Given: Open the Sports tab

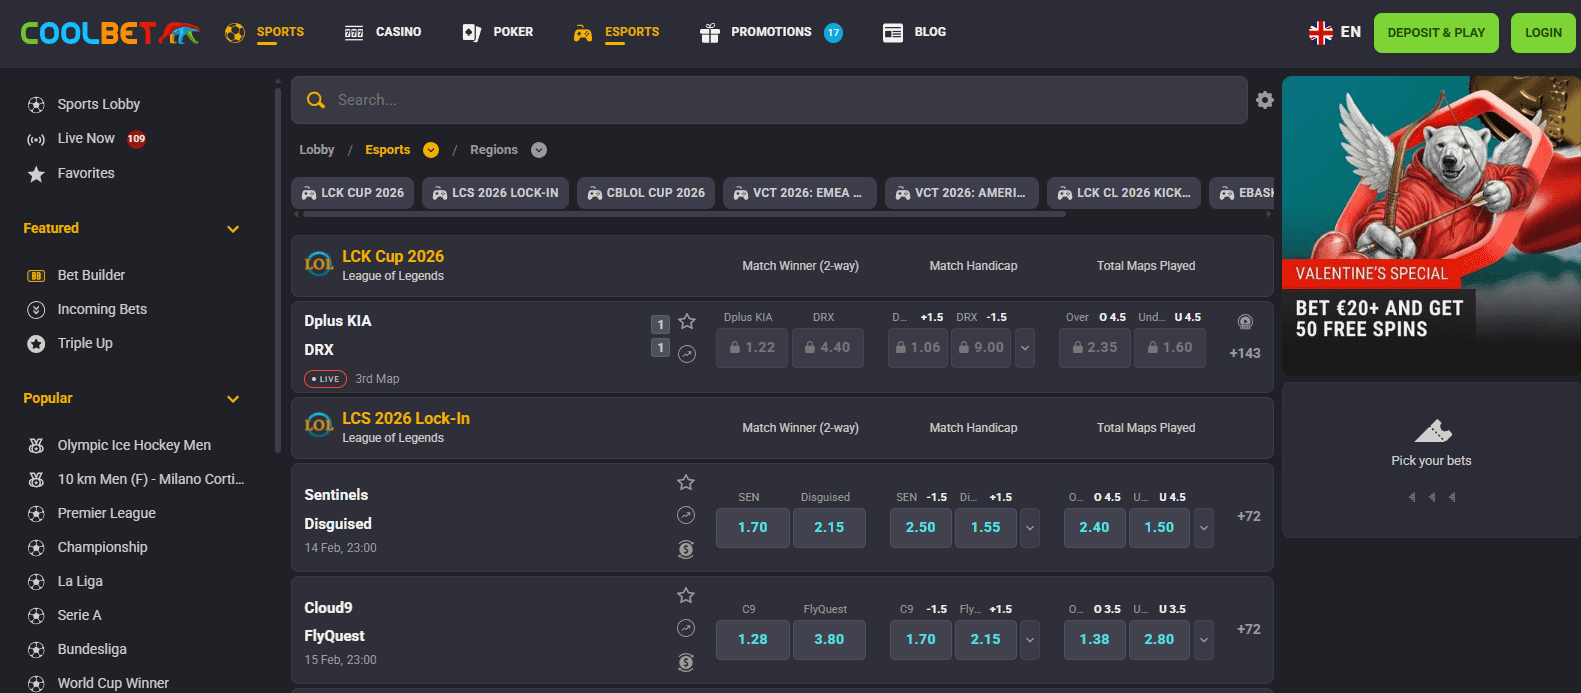Looking at the screenshot, I should (265, 32).
